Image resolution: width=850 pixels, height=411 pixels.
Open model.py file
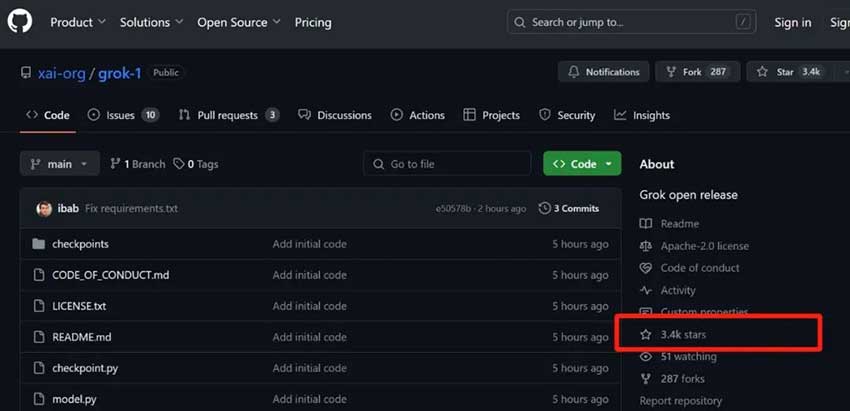(x=74, y=400)
